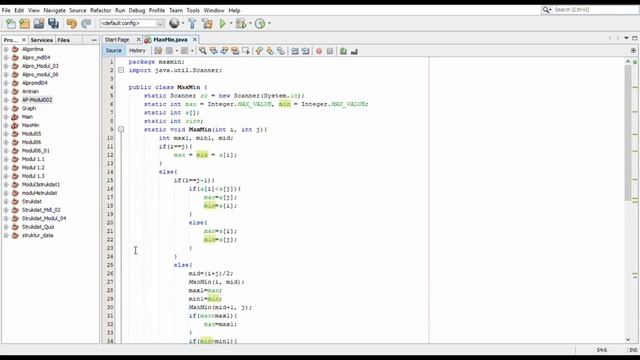Image resolution: width=640 pixels, height=360 pixels.
Task: Click the Undo arrow icon
Action: 72,24
